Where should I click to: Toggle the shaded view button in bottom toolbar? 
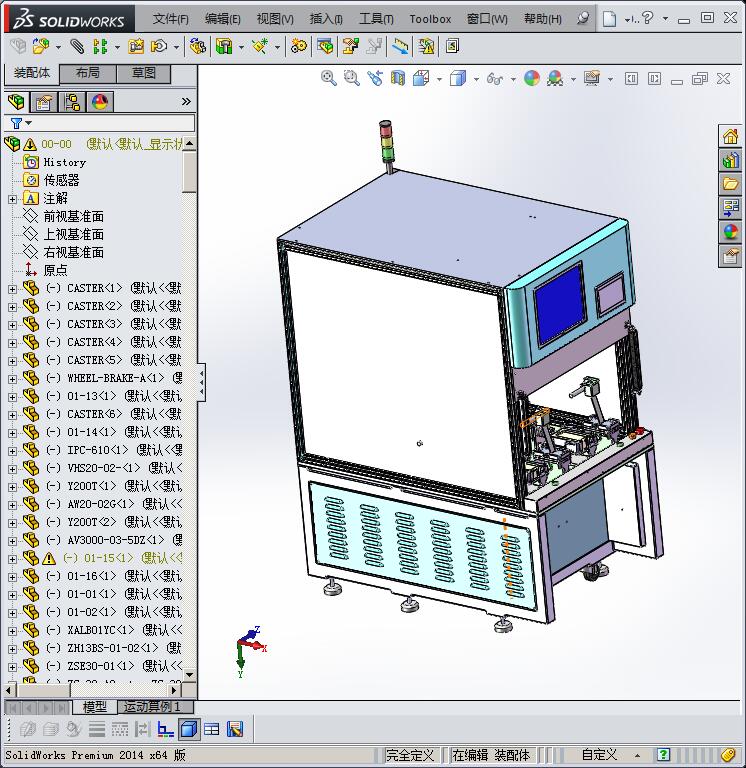189,729
